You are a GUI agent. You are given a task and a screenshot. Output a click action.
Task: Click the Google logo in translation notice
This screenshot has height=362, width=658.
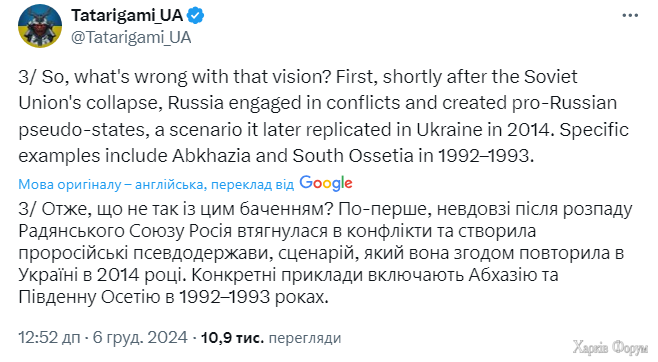point(326,183)
